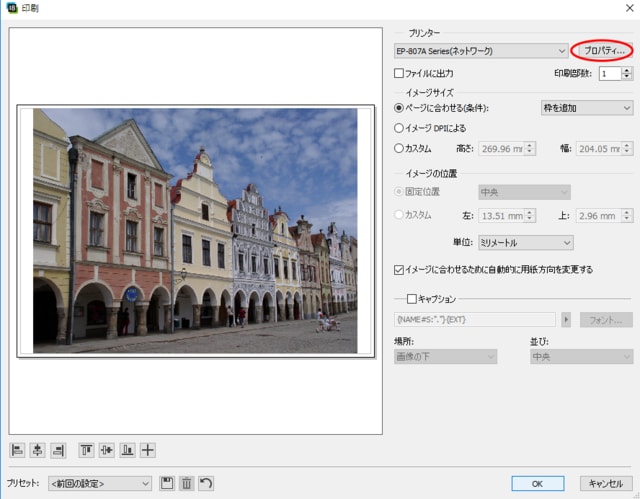Click the align left icon
This screenshot has width=640, height=499.
tap(17, 450)
